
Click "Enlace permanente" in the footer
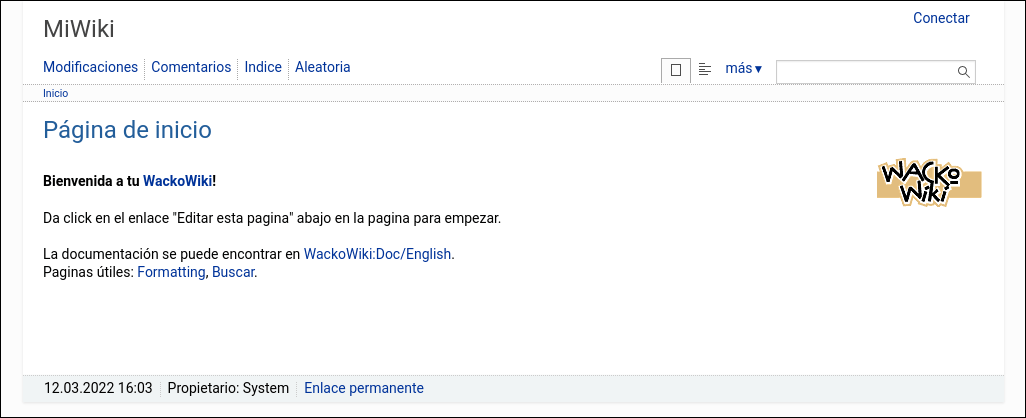364,388
